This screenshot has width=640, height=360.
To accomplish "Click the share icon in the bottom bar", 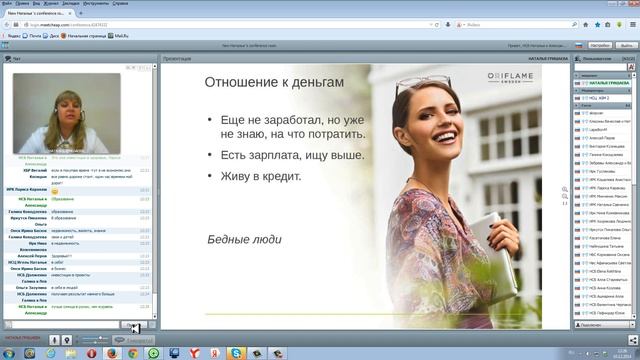I will 633,340.
